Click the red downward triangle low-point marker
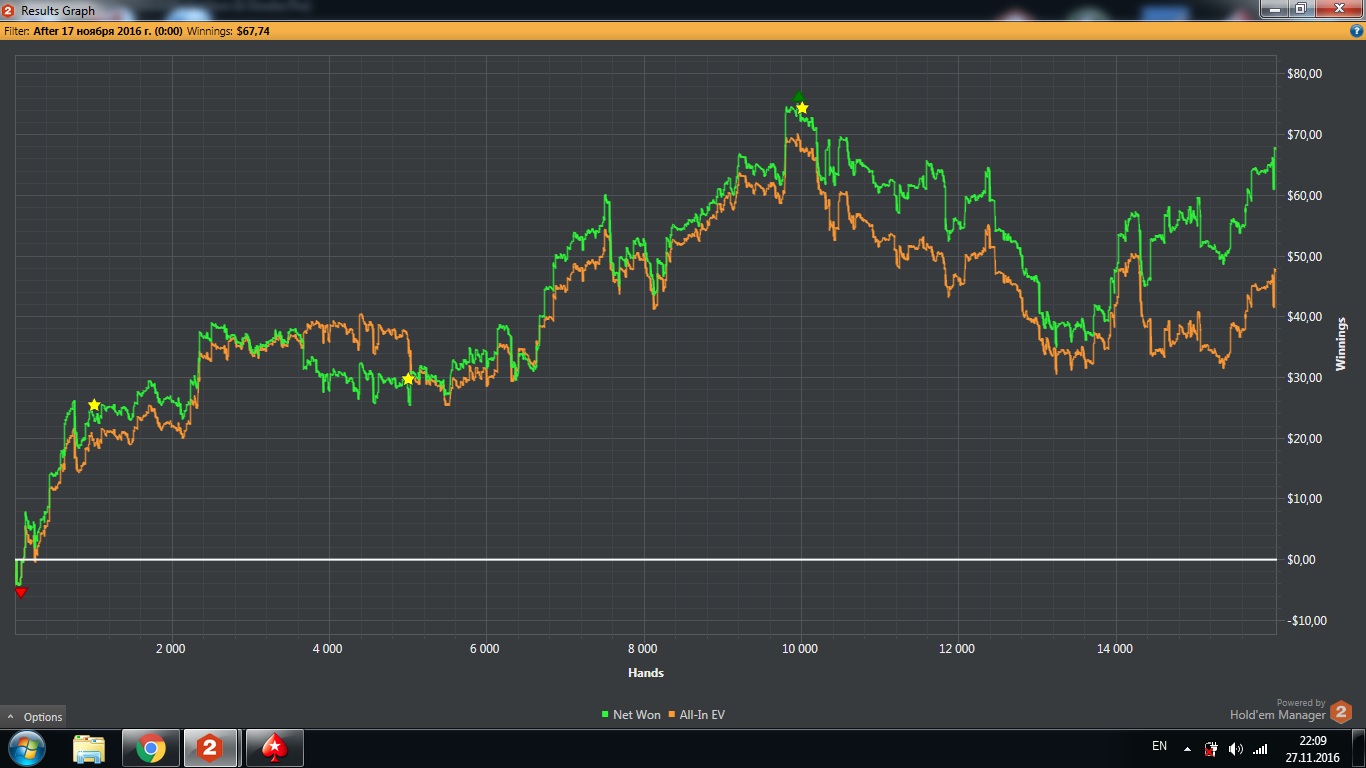 pos(21,593)
